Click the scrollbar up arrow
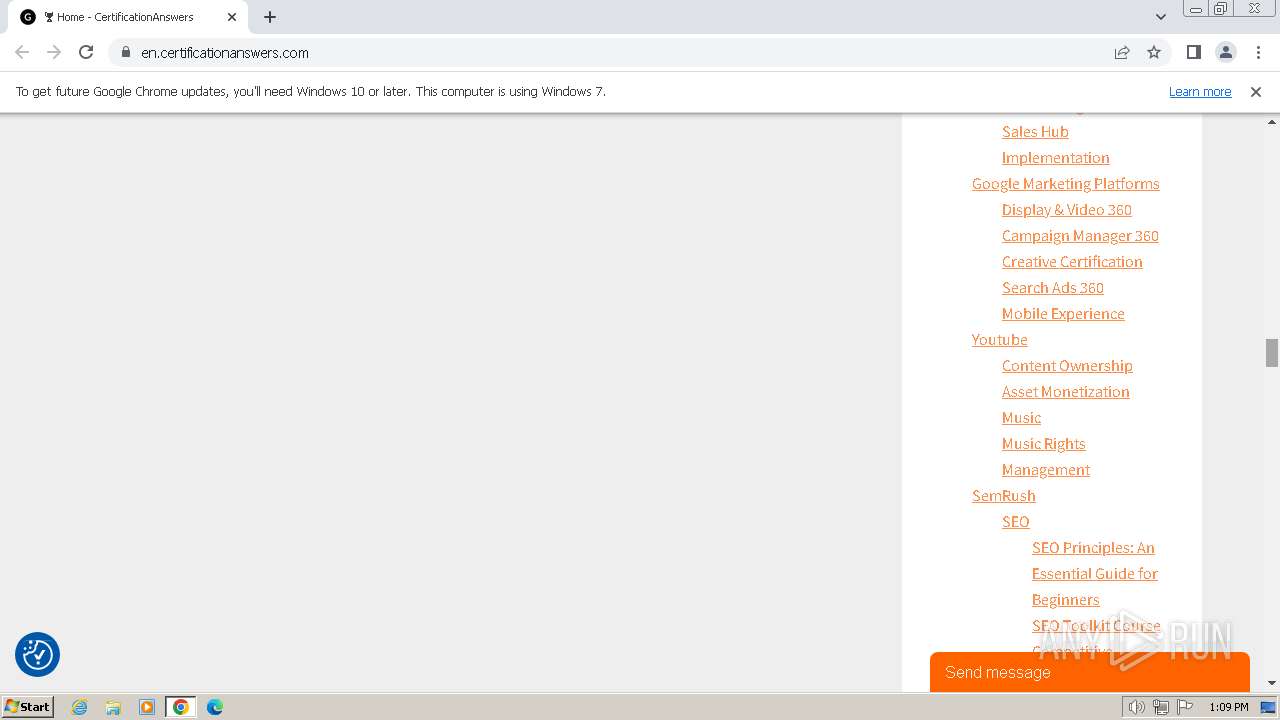Viewport: 1280px width, 720px height. point(1272,121)
